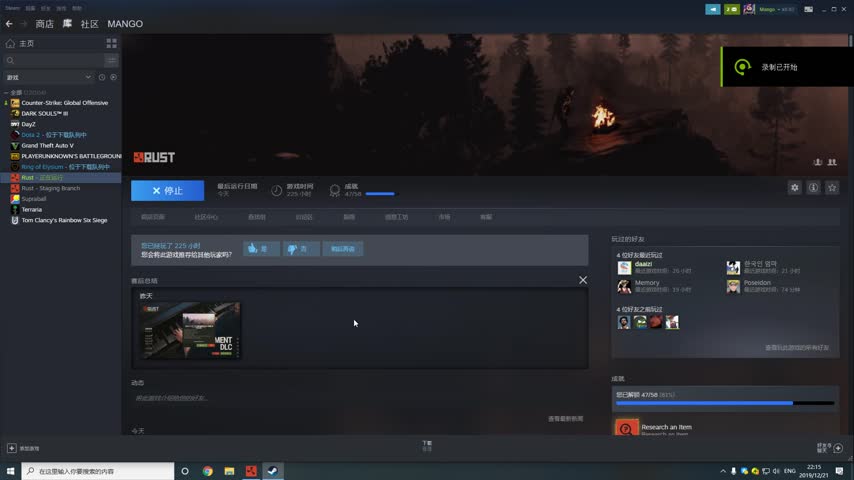Collapse the 全部 games list group
Viewport: 854px width, 480px height.
[6, 93]
